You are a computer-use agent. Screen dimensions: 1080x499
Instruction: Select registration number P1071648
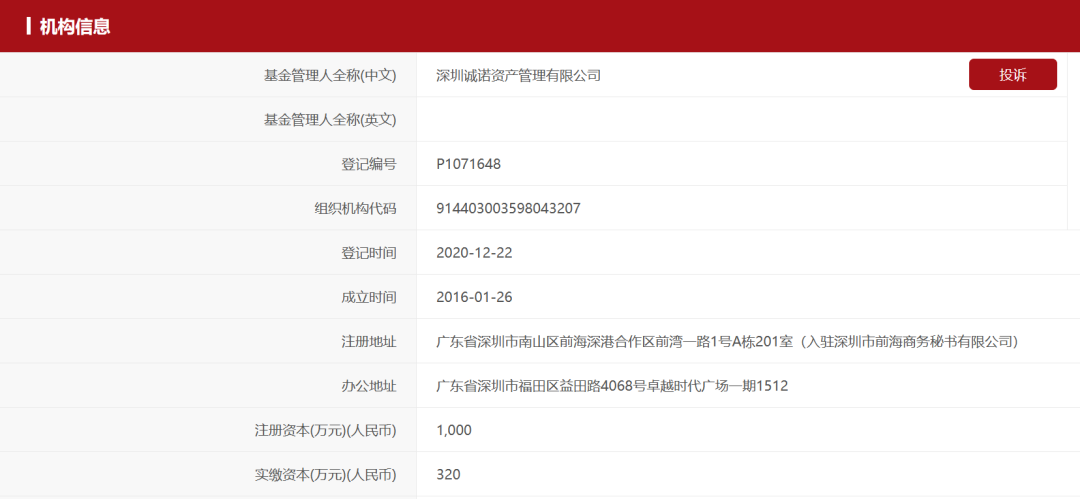pos(468,164)
